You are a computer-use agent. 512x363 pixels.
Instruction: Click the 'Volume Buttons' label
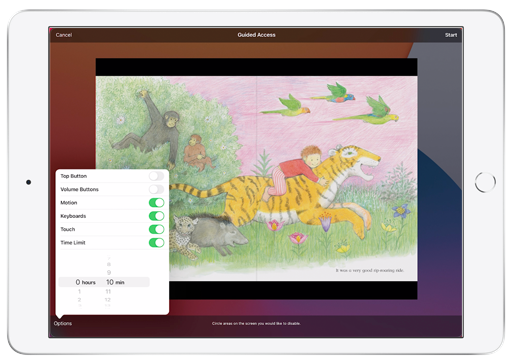tap(79, 189)
